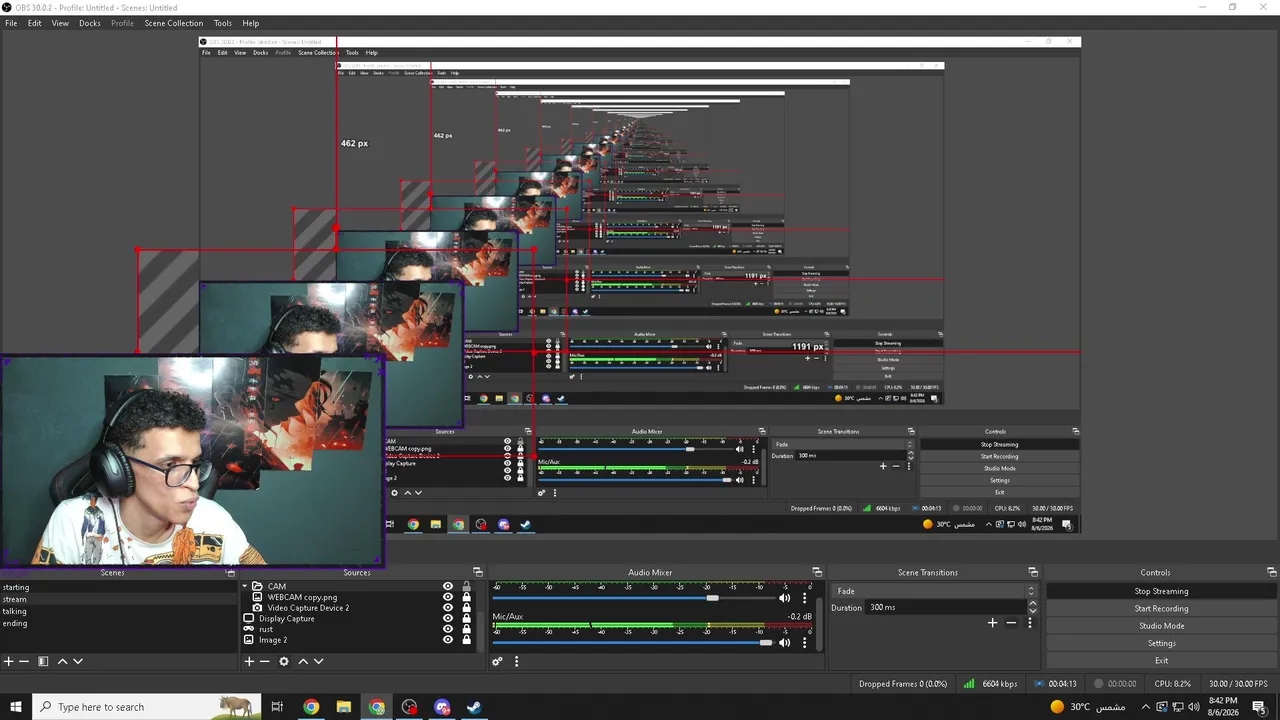Remove selected source with minus icon
Viewport: 1280px width, 720px height.
(x=265, y=661)
